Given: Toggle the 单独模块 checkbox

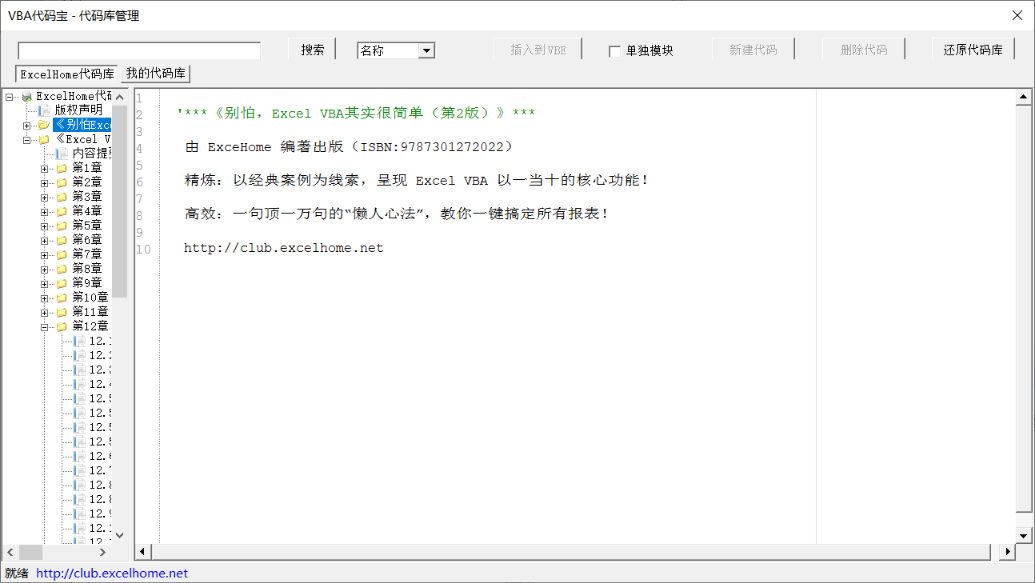Looking at the screenshot, I should pos(615,51).
